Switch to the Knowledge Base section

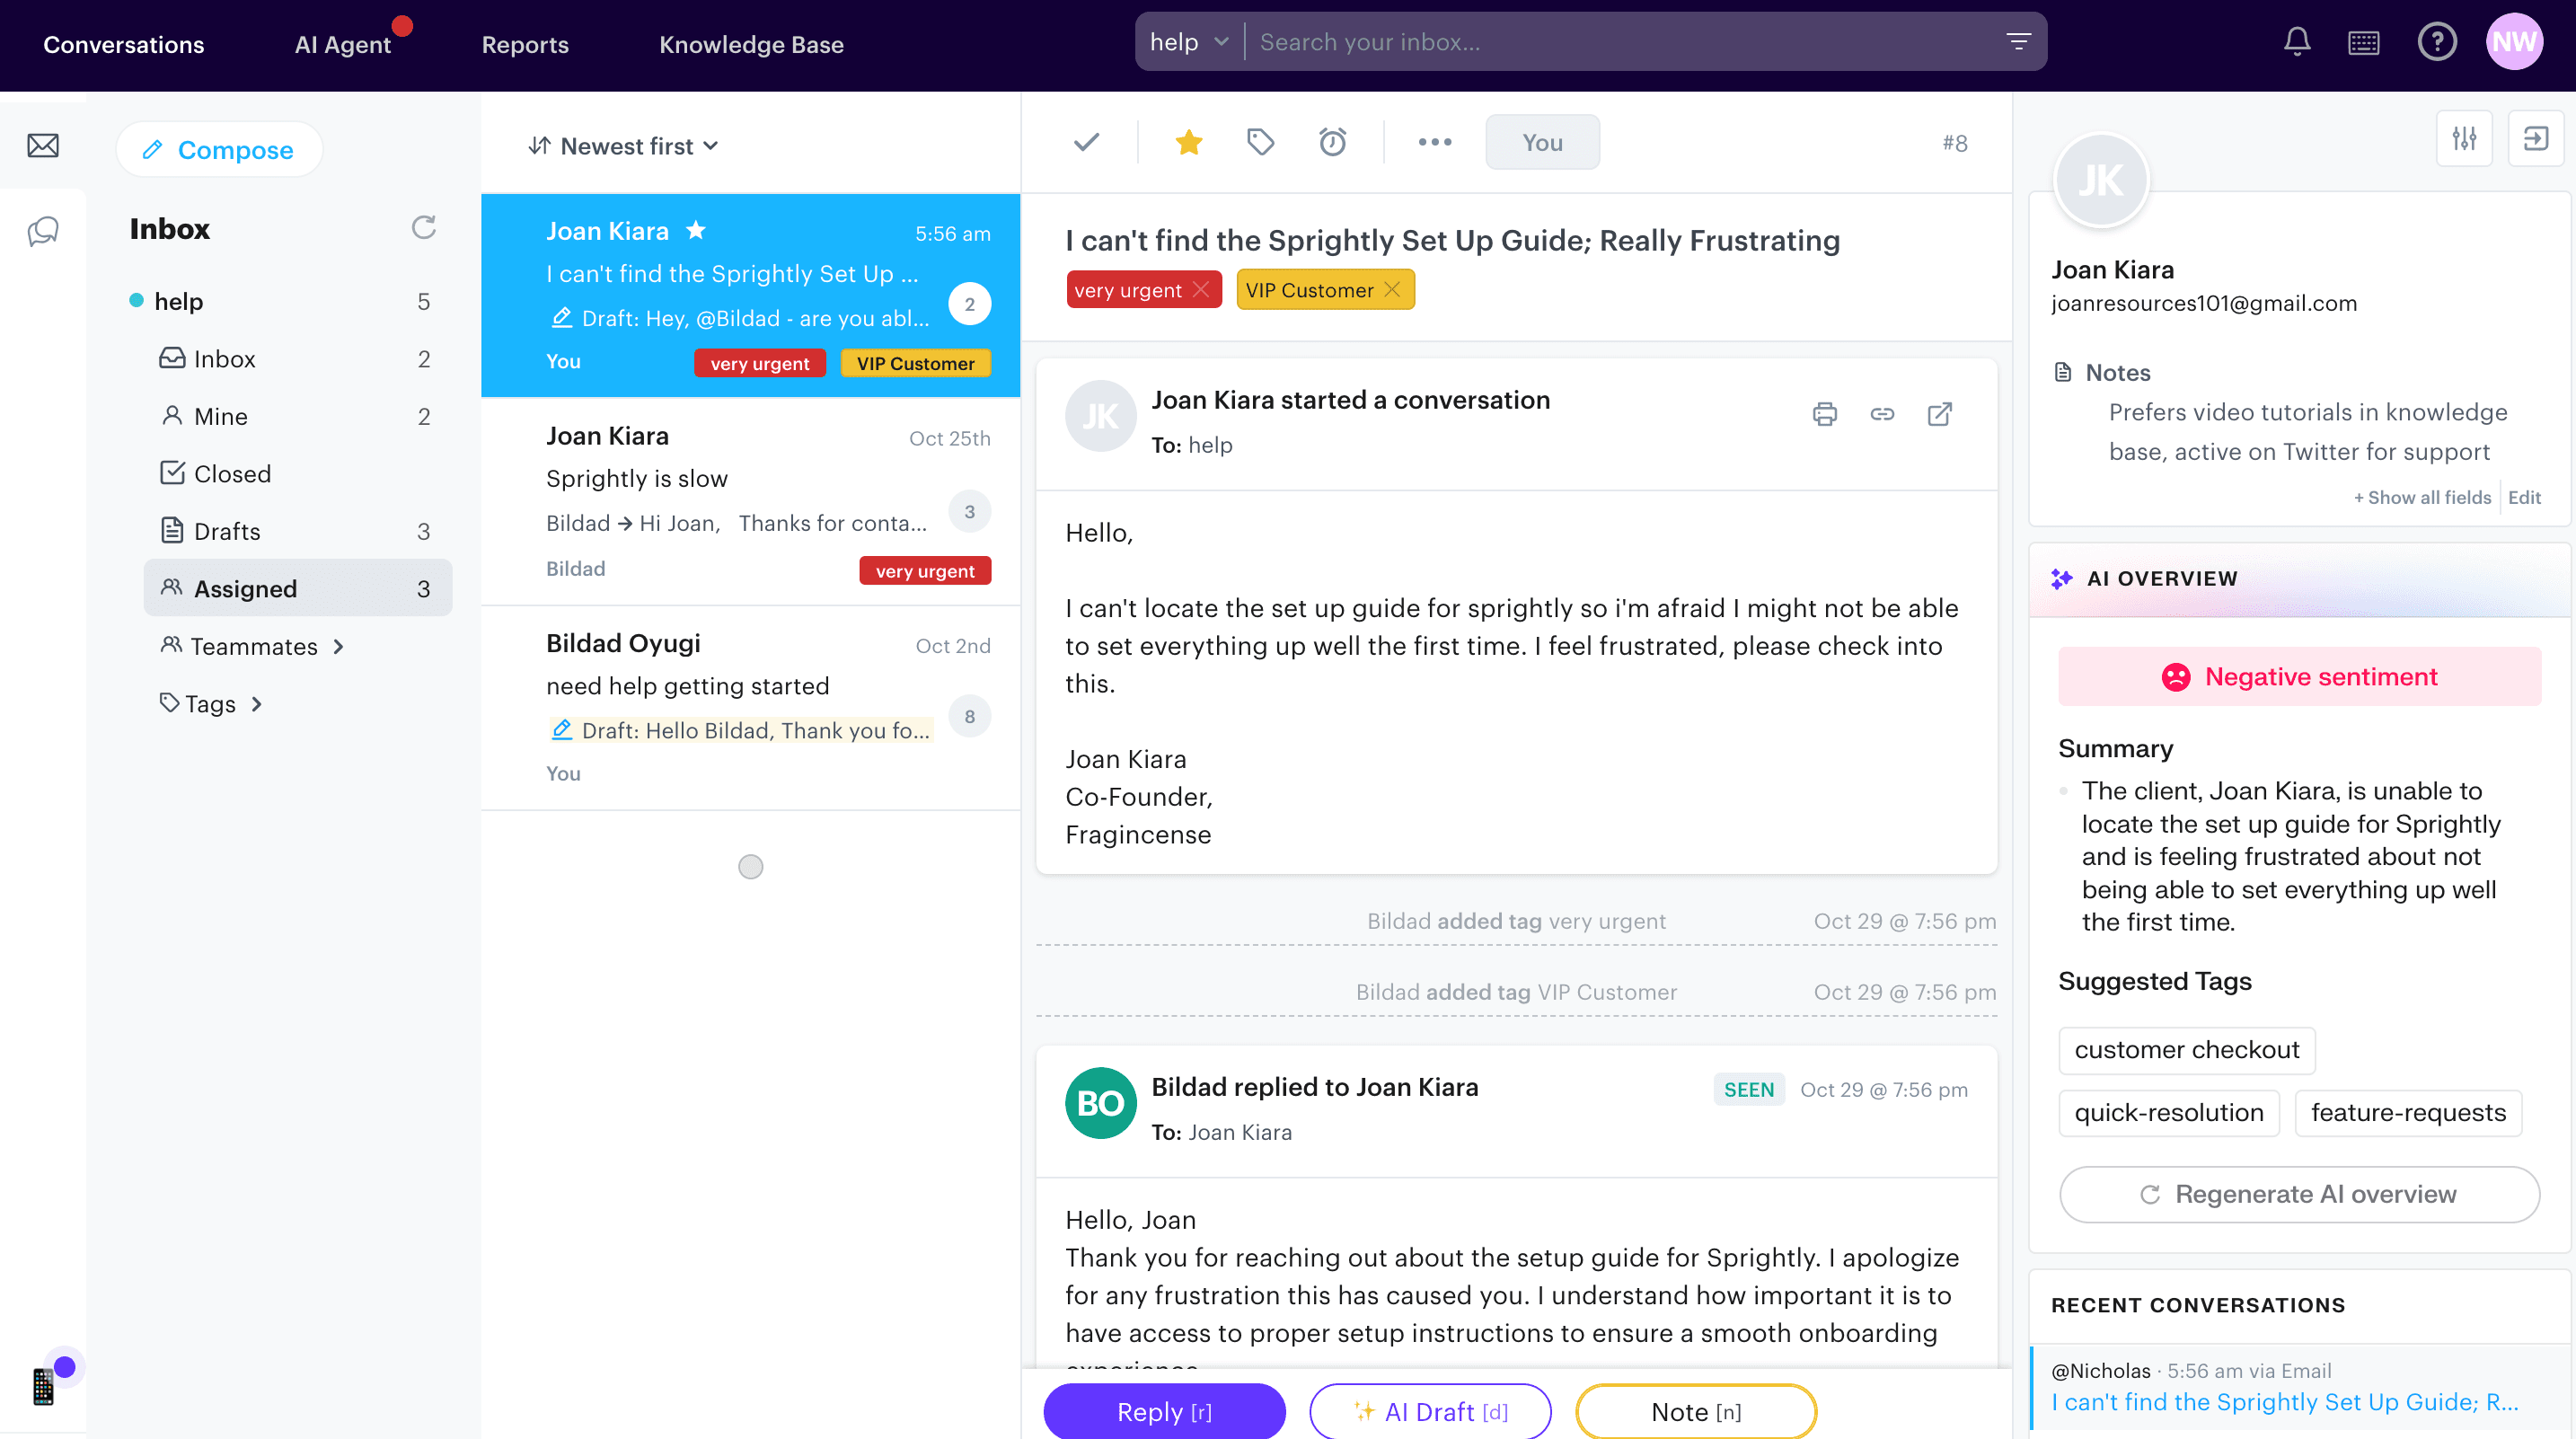point(751,44)
